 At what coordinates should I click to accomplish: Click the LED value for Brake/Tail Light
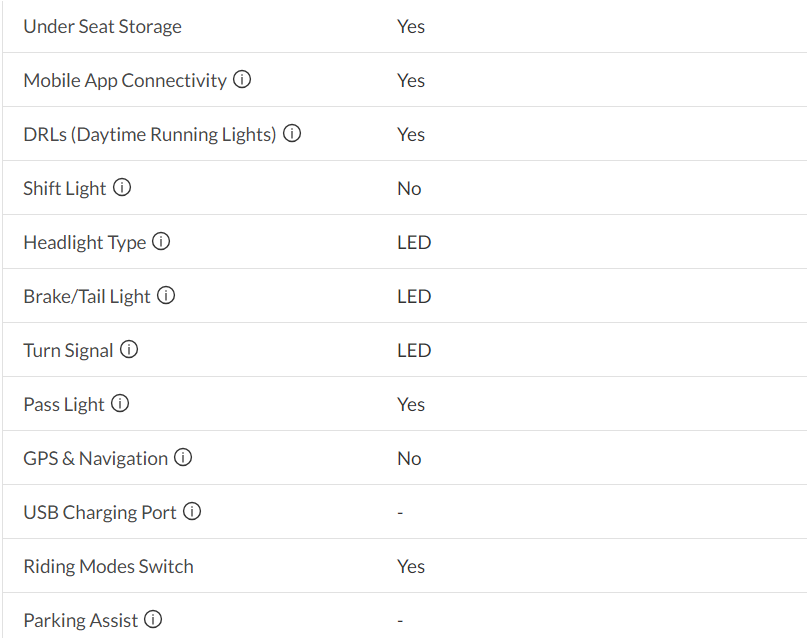coord(414,296)
